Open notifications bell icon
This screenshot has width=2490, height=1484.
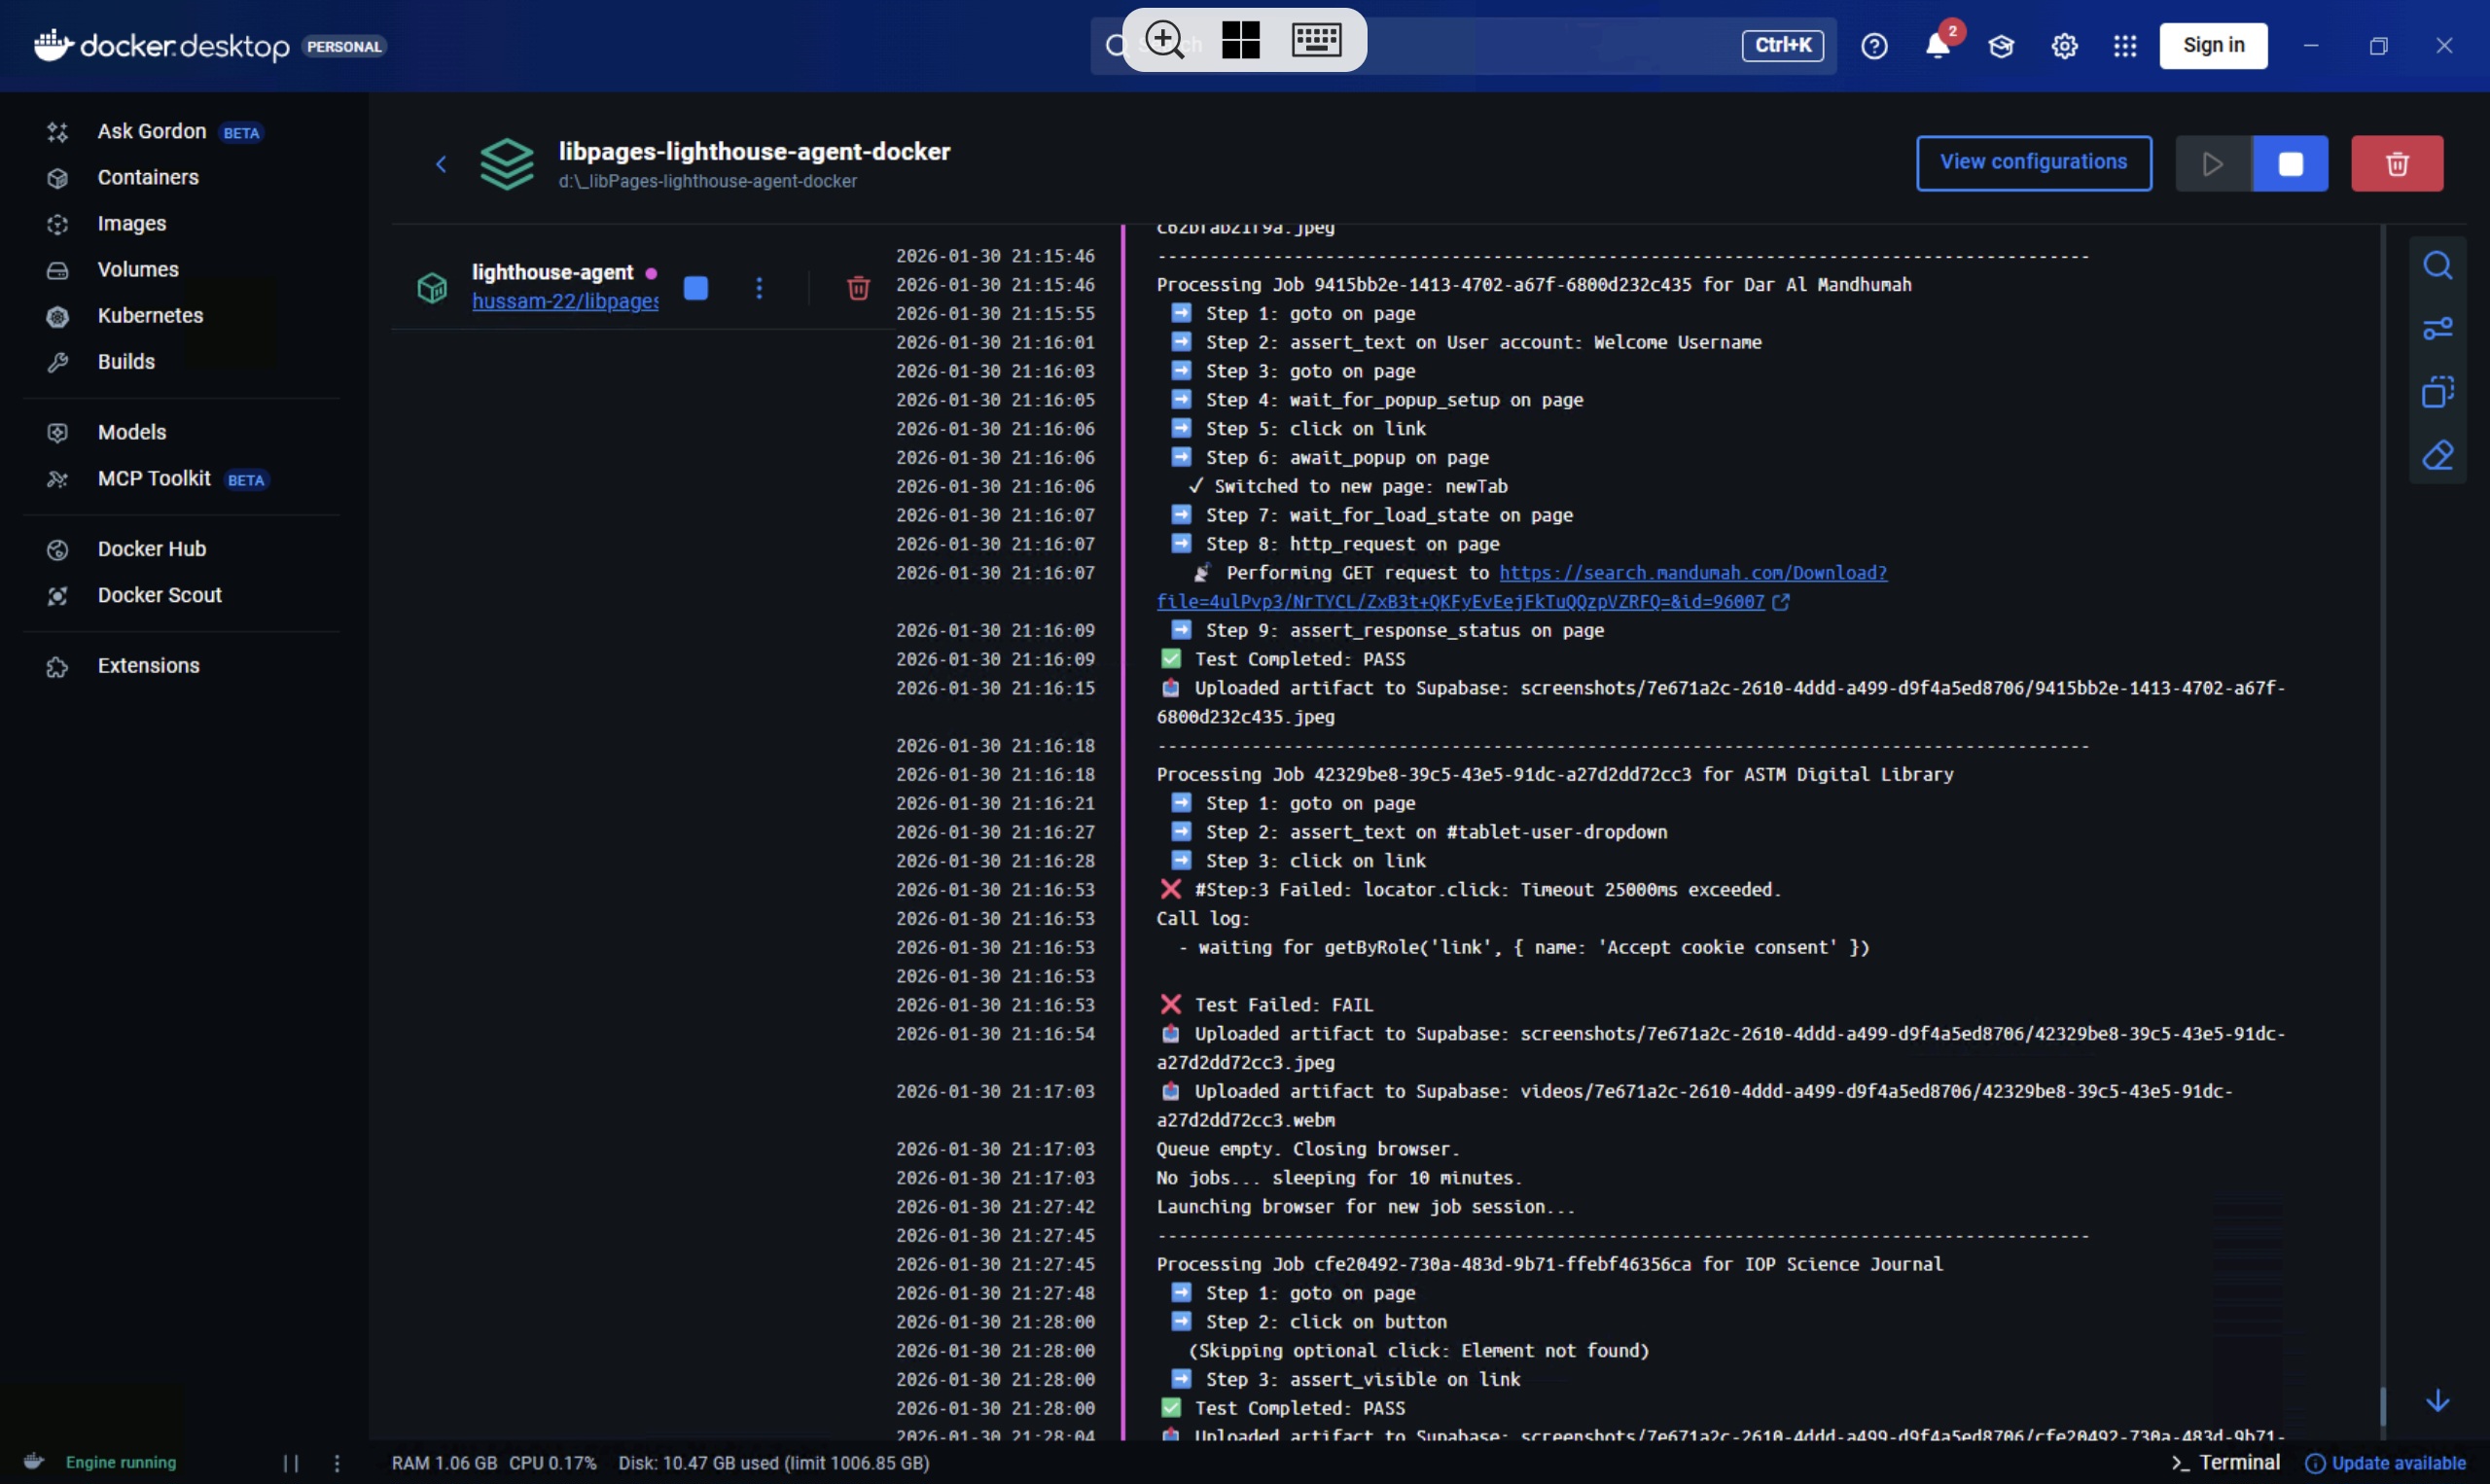pos(1937,46)
